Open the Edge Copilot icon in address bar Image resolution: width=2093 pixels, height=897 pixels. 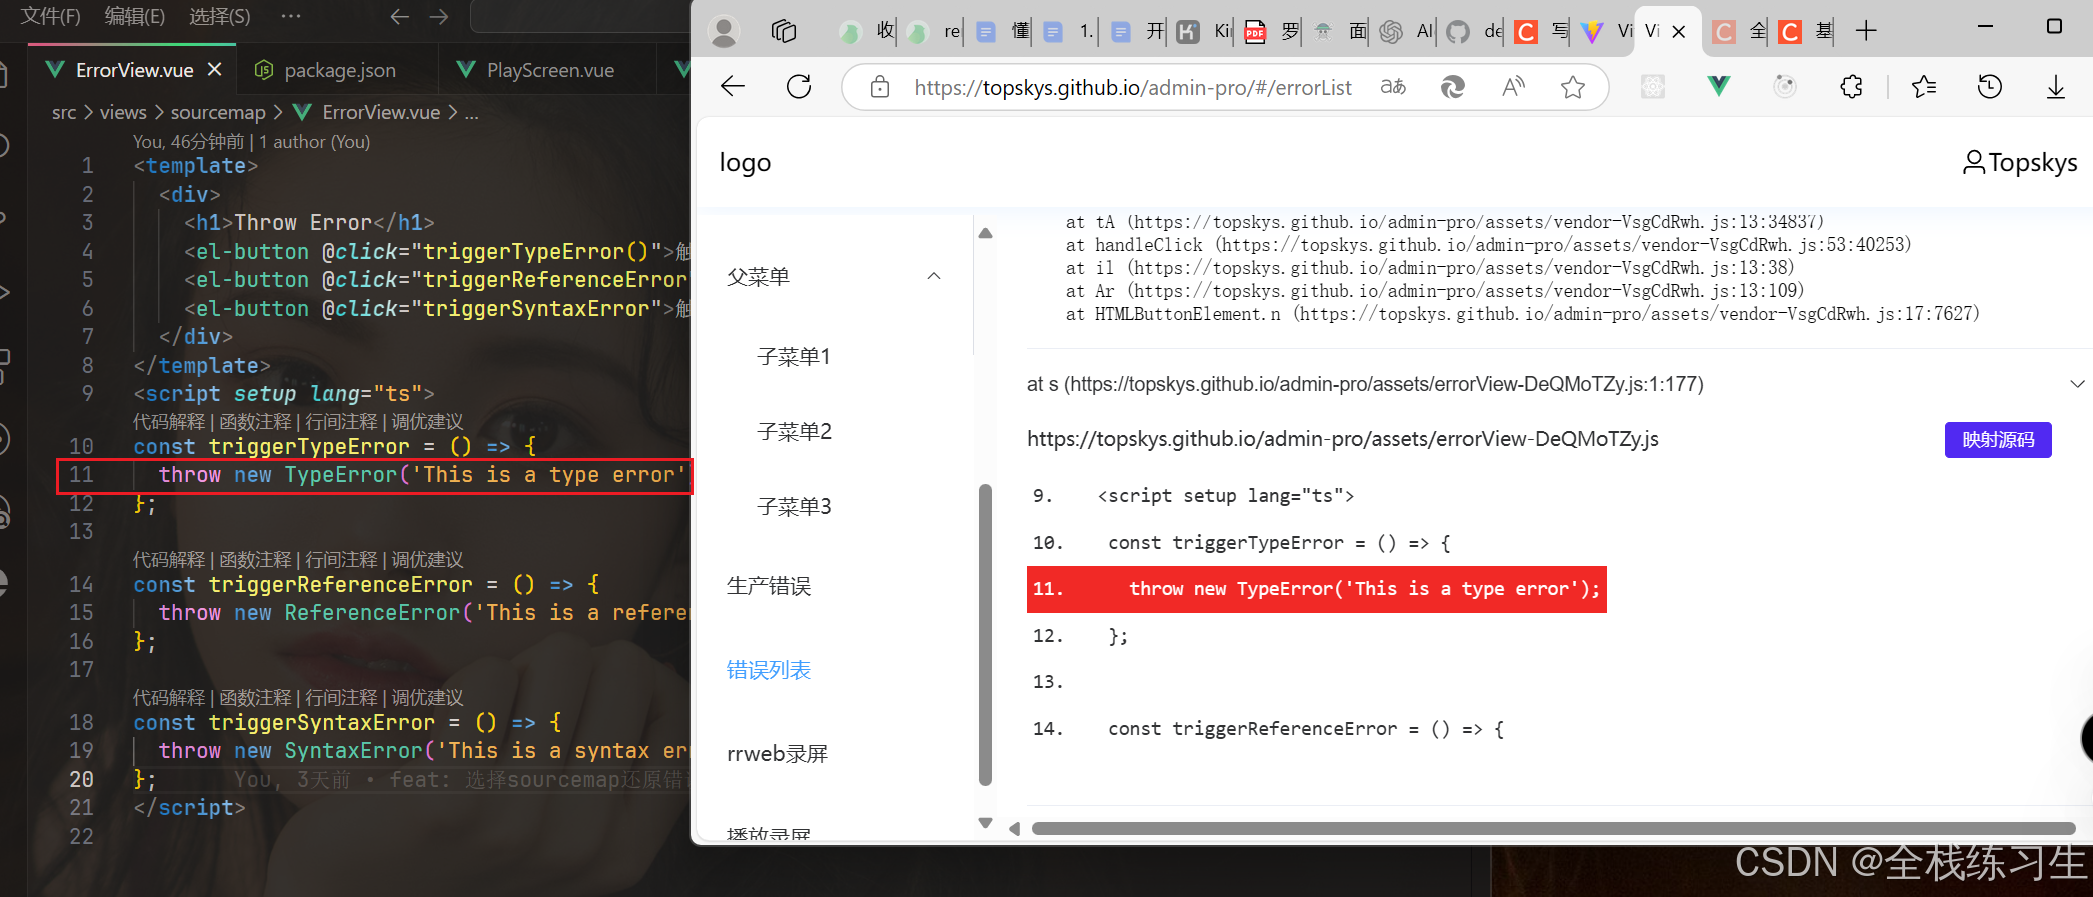pos(1453,87)
